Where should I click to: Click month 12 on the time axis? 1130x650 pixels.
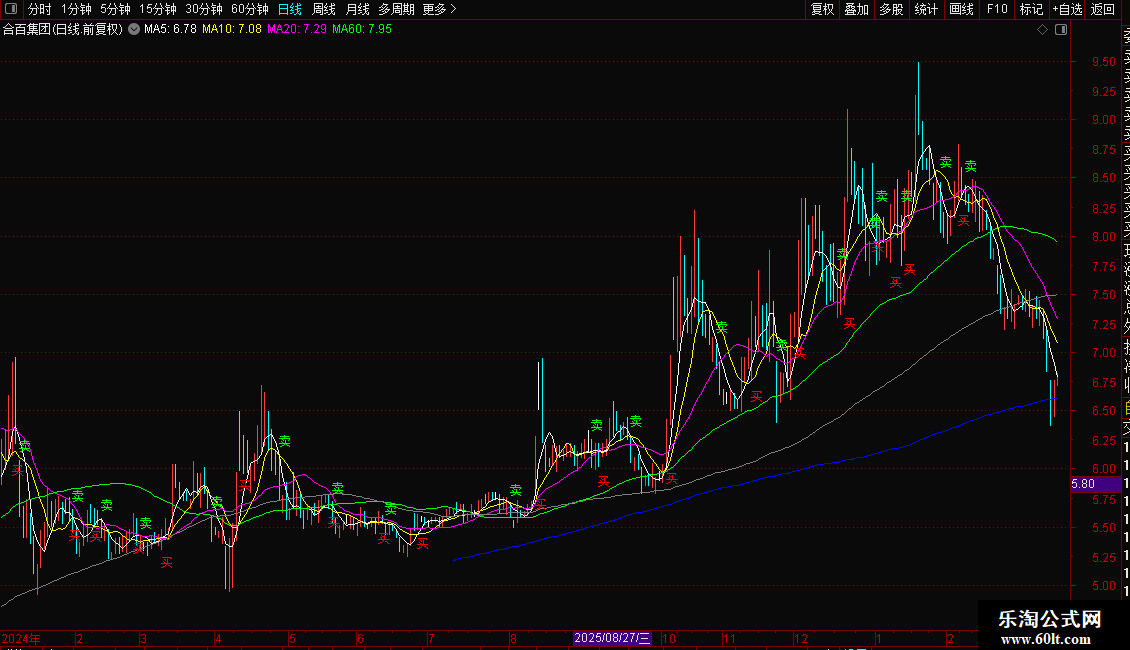pos(801,638)
